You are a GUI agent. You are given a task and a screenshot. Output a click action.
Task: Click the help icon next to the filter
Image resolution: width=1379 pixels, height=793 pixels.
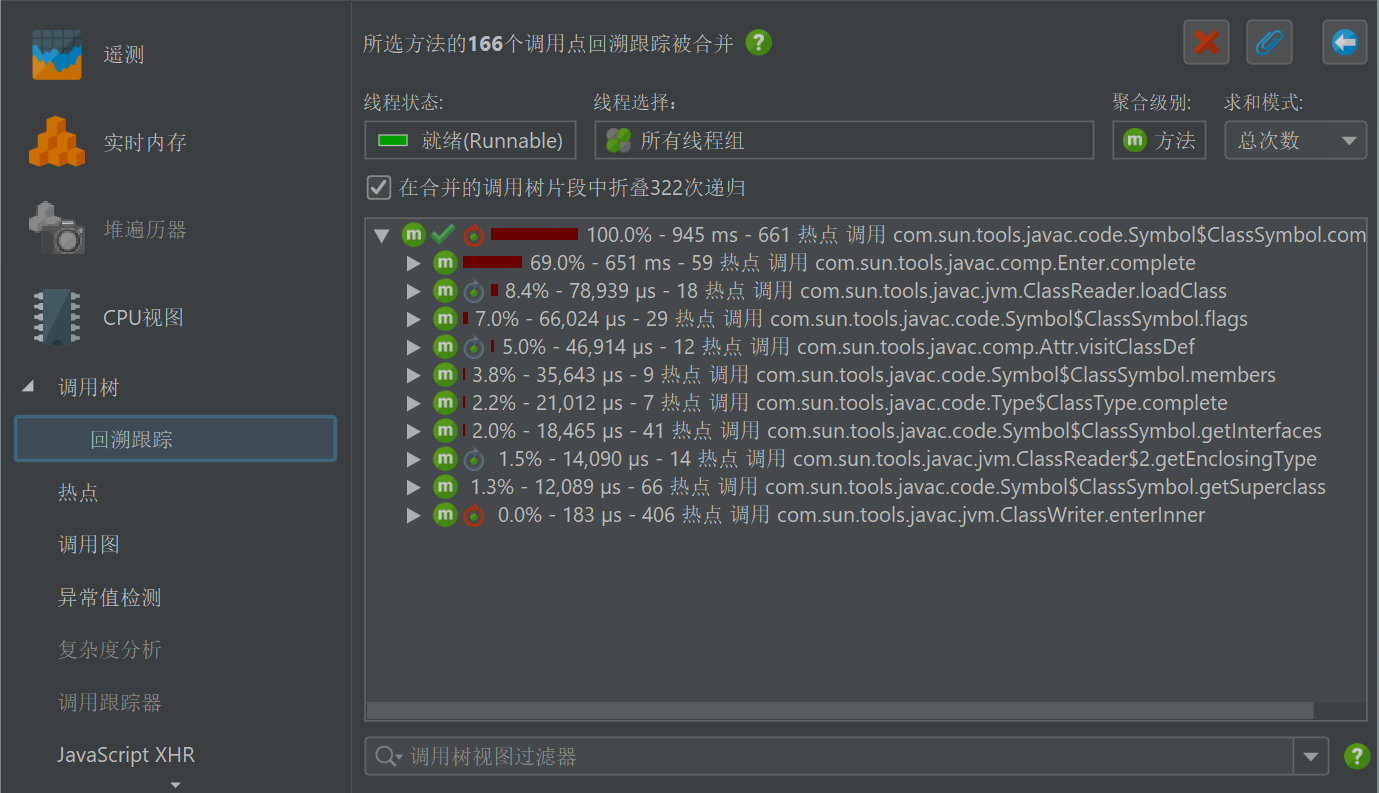(1356, 756)
